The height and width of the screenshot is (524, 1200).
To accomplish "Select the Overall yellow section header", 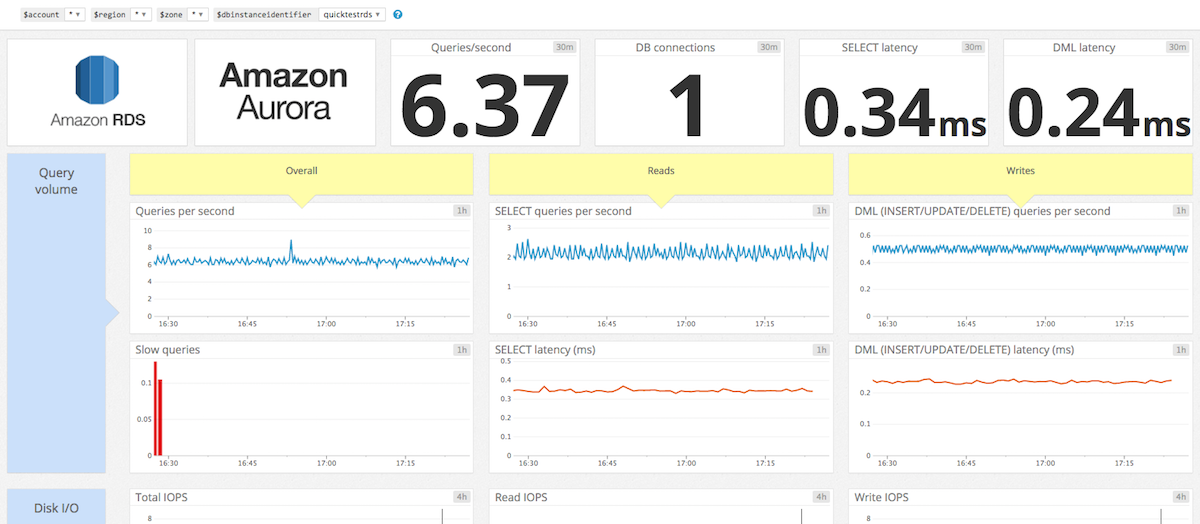I will tap(301, 172).
